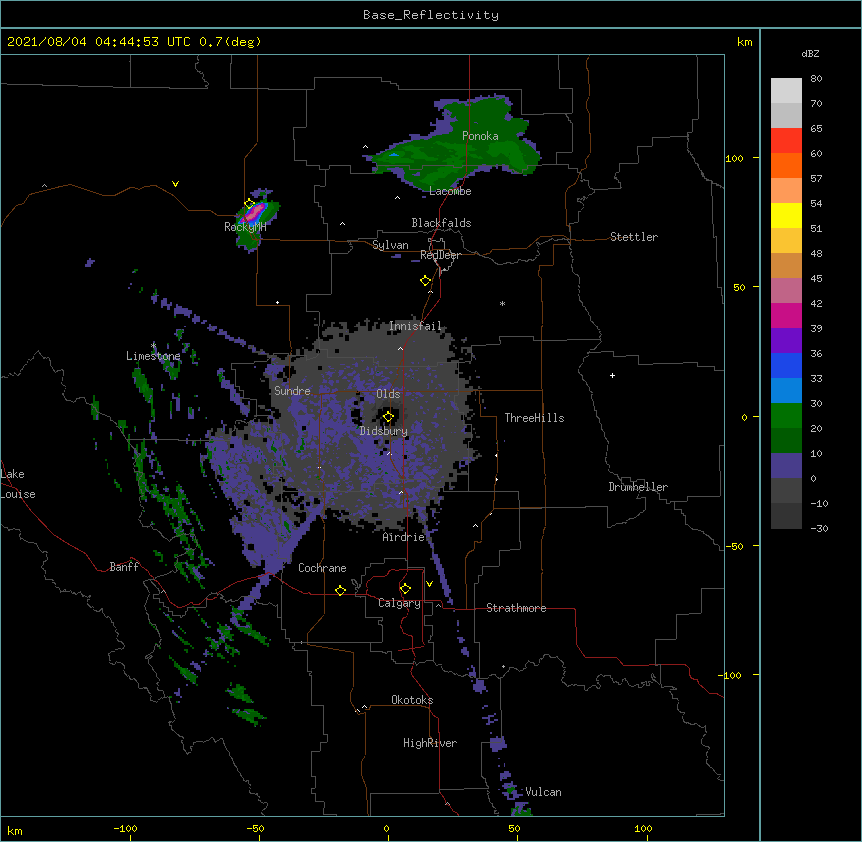Click the blue 33-36 dBZ legend swatch
The image size is (862, 842).
[x=786, y=365]
